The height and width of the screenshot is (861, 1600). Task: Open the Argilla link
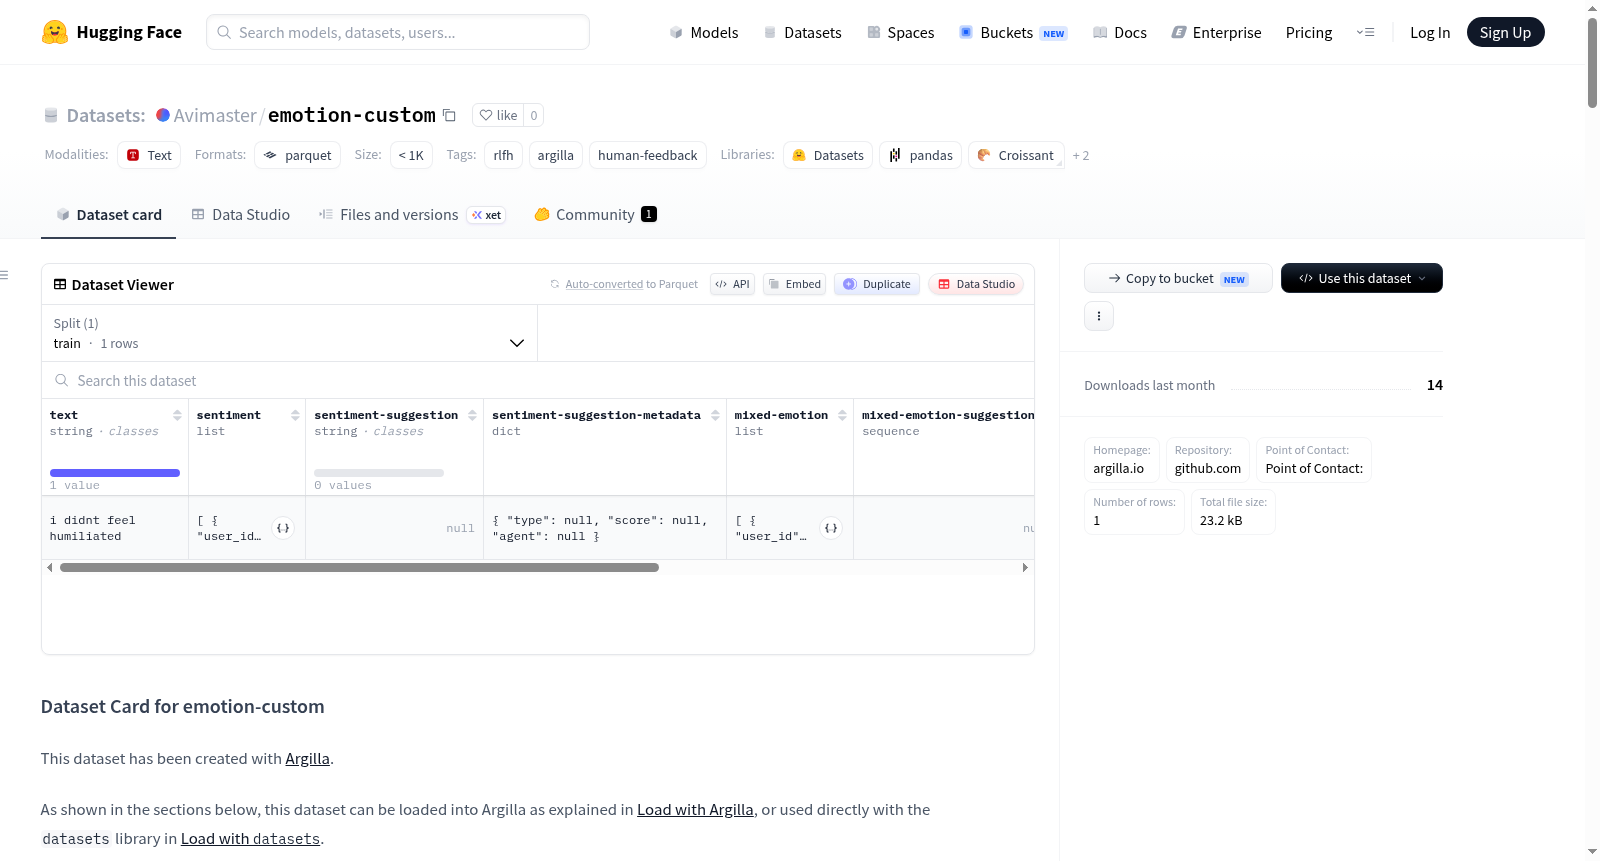click(x=307, y=759)
